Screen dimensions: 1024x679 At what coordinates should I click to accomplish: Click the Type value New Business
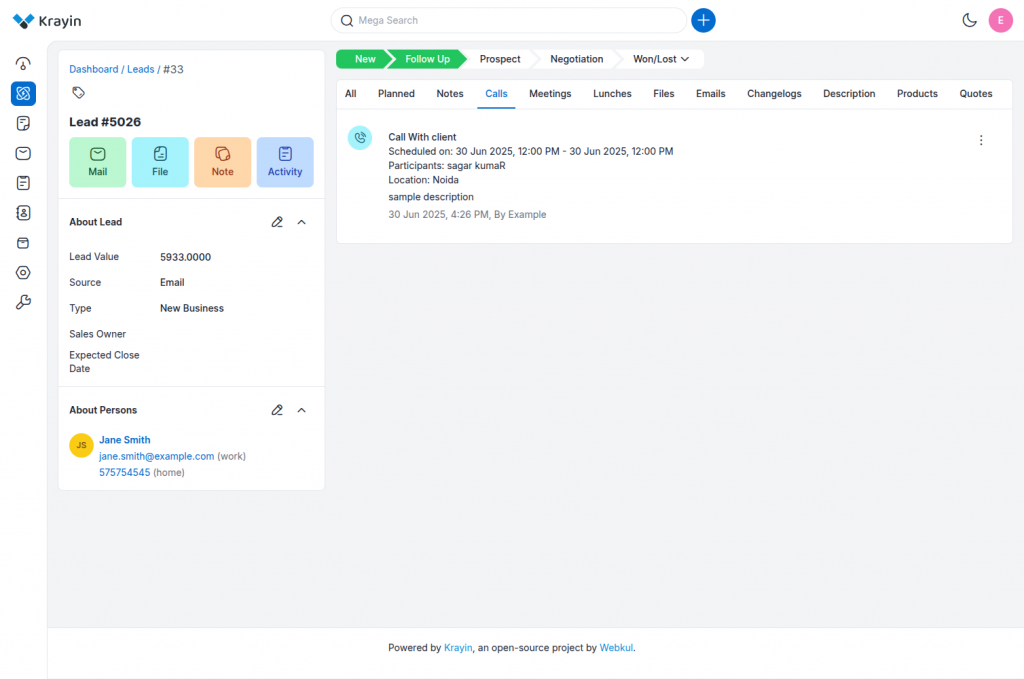pyautogui.click(x=192, y=308)
